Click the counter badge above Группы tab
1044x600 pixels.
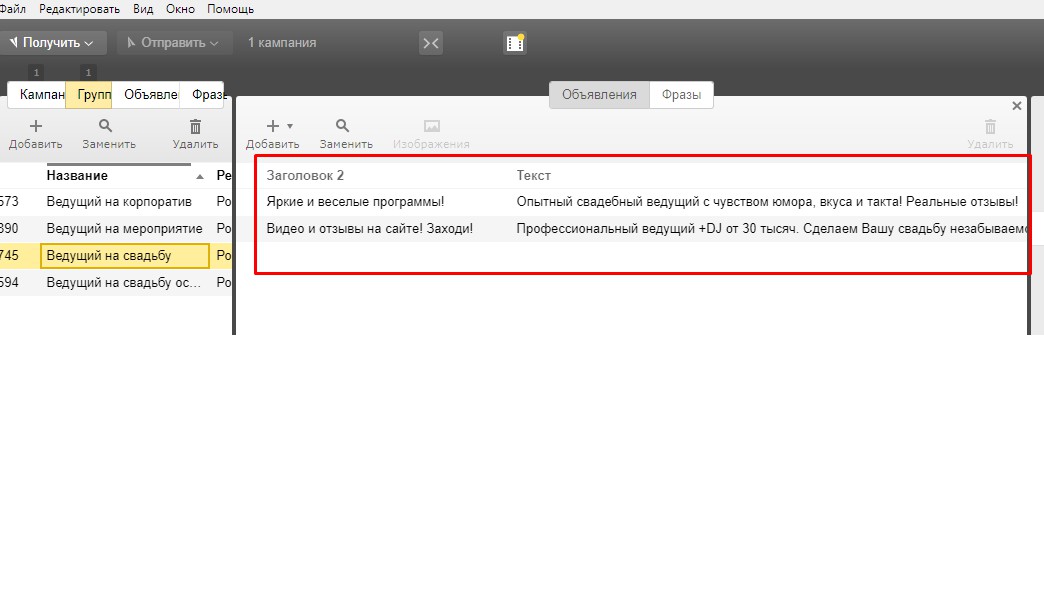pyautogui.click(x=88, y=72)
